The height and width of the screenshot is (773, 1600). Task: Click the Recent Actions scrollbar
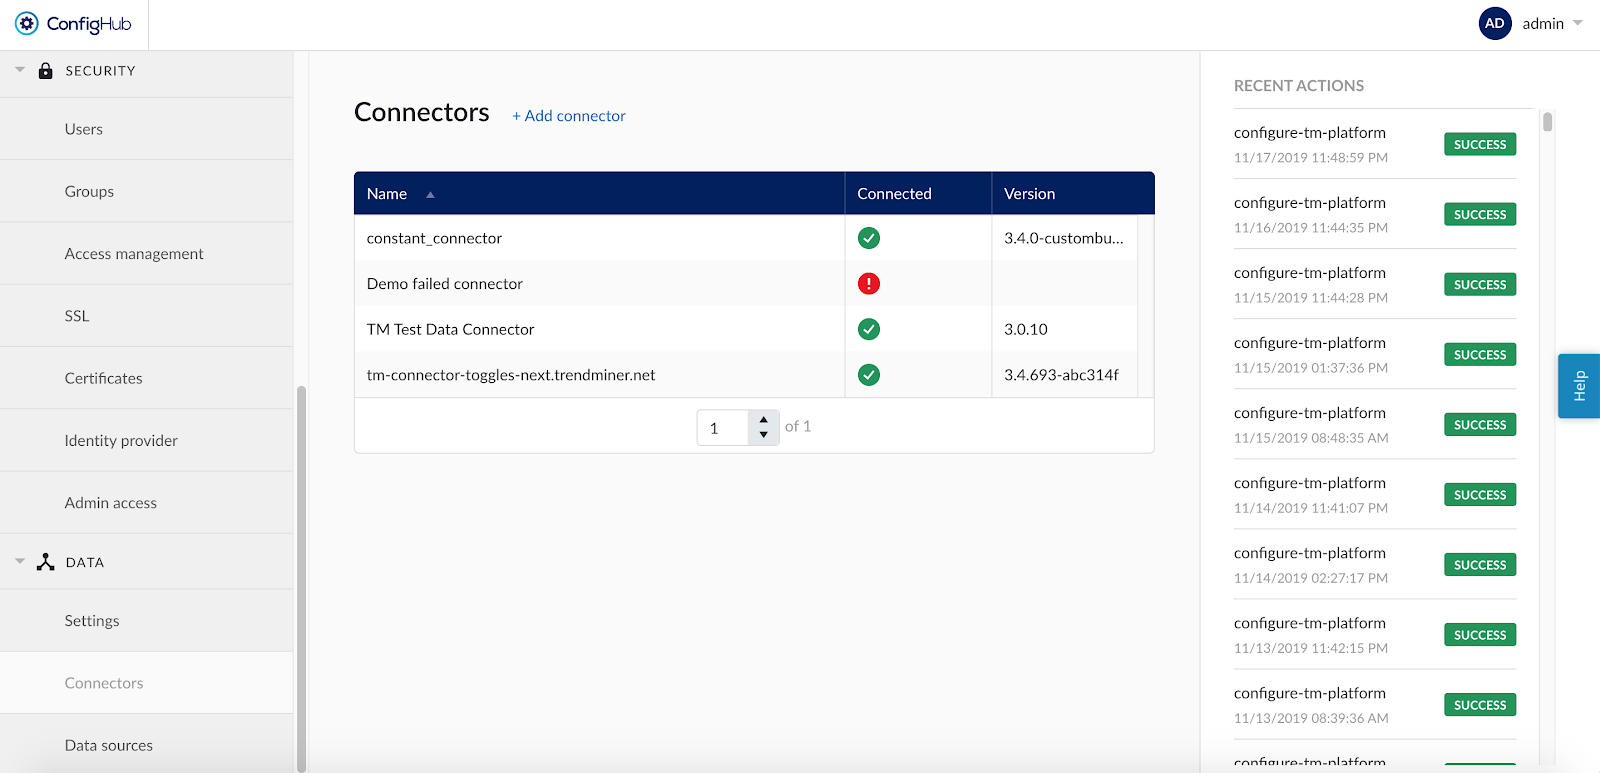[x=1547, y=123]
